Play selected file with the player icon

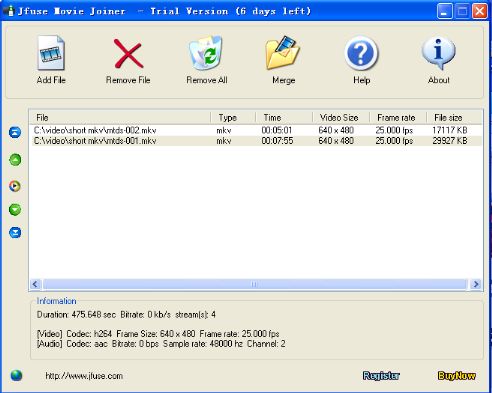coord(15,186)
